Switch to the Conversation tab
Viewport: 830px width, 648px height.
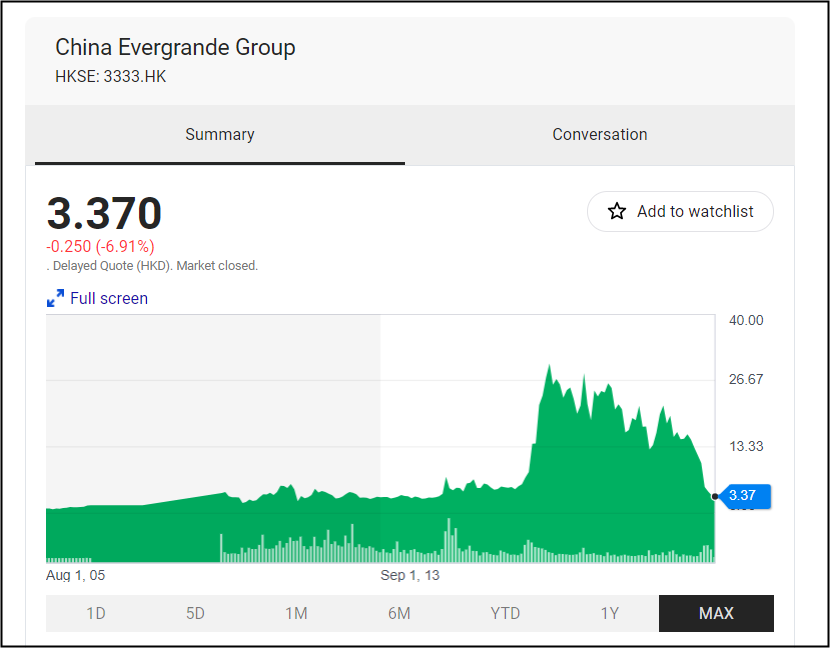(600, 134)
